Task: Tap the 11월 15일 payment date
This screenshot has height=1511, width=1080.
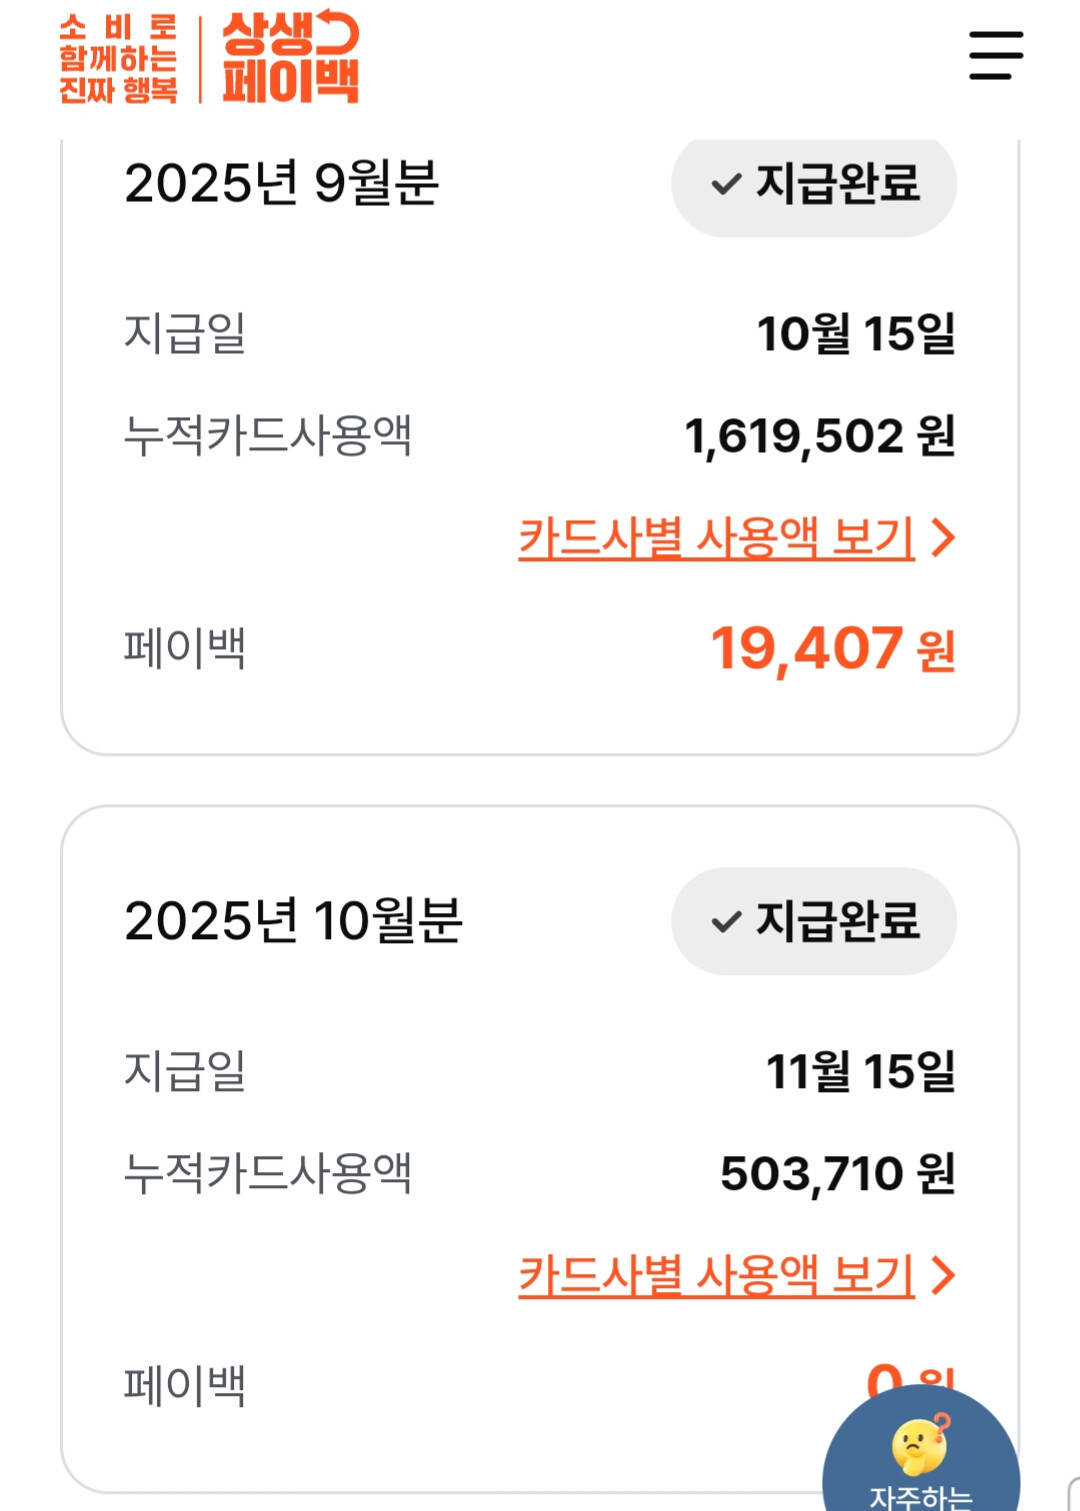Action: 860,1071
